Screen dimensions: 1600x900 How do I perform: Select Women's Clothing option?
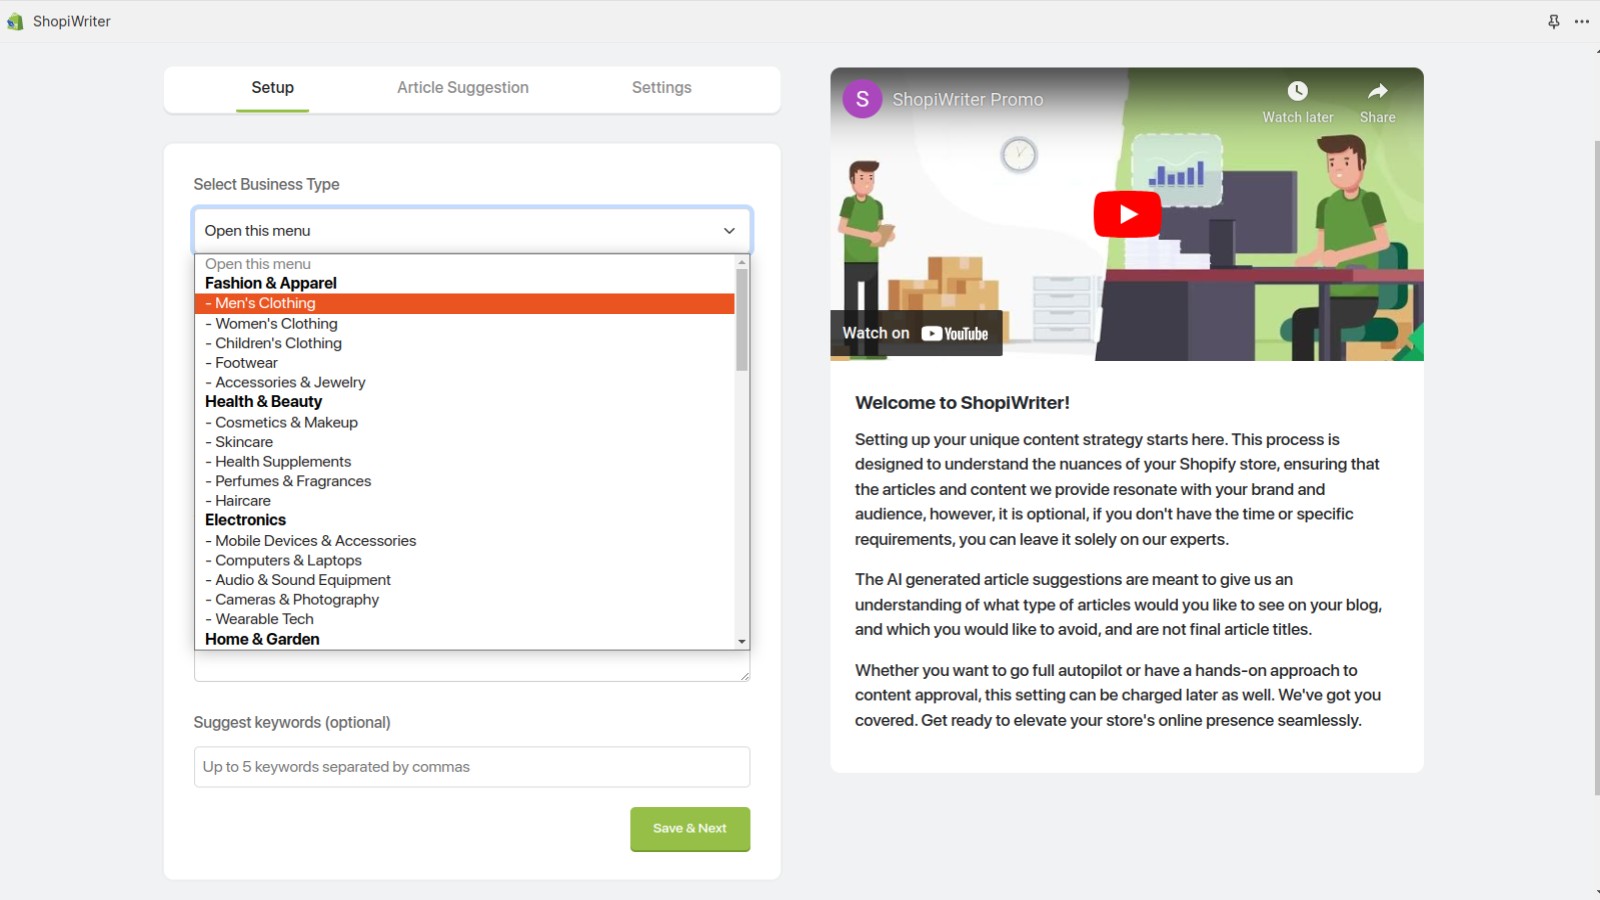click(x=465, y=324)
